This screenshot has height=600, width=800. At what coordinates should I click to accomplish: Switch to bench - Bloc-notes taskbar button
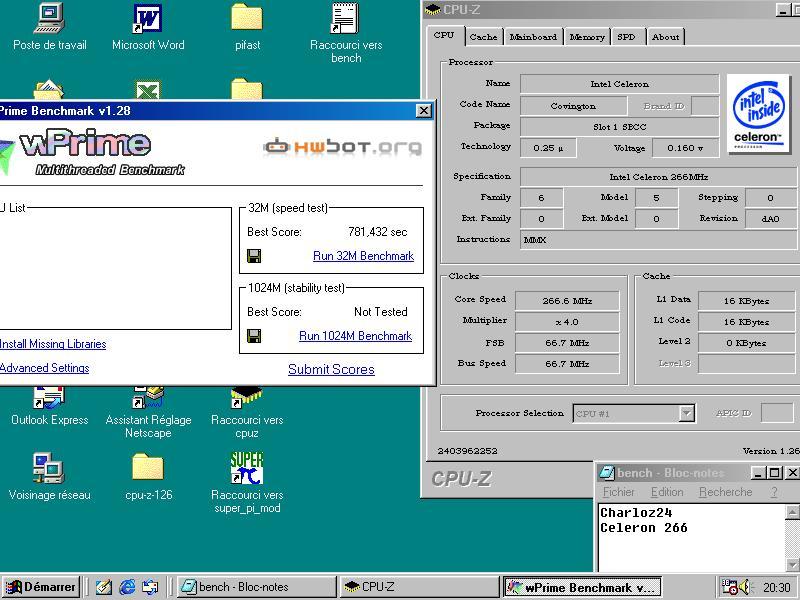coord(257,587)
